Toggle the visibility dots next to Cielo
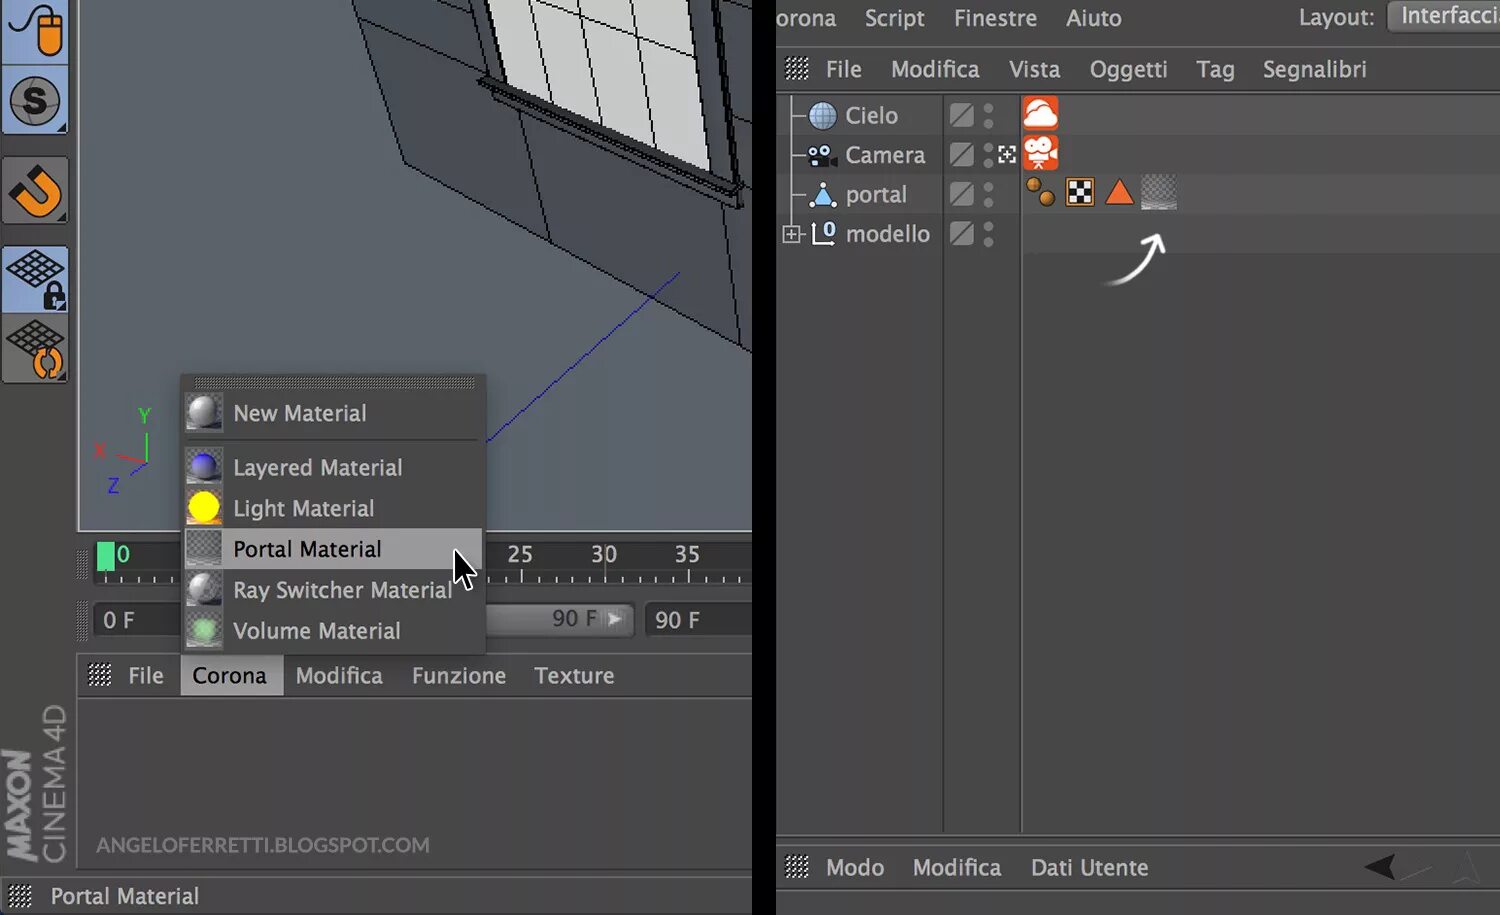The width and height of the screenshot is (1500, 915). tap(989, 114)
